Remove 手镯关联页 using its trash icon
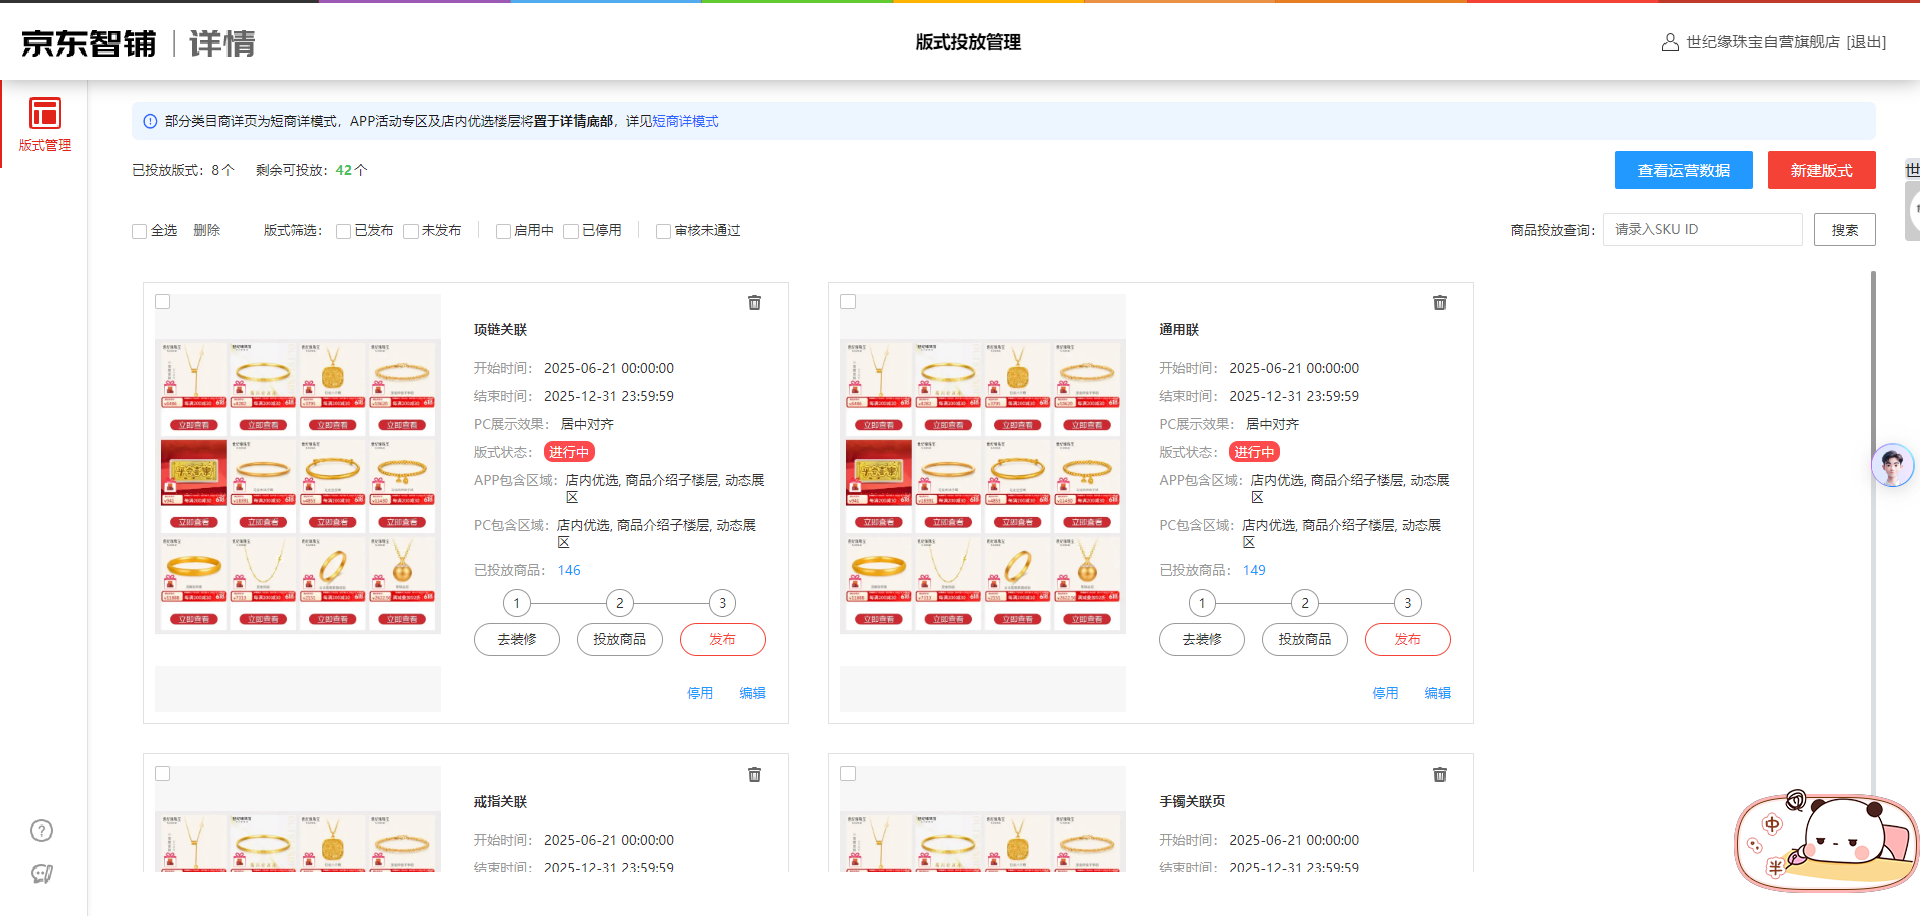 1439,775
